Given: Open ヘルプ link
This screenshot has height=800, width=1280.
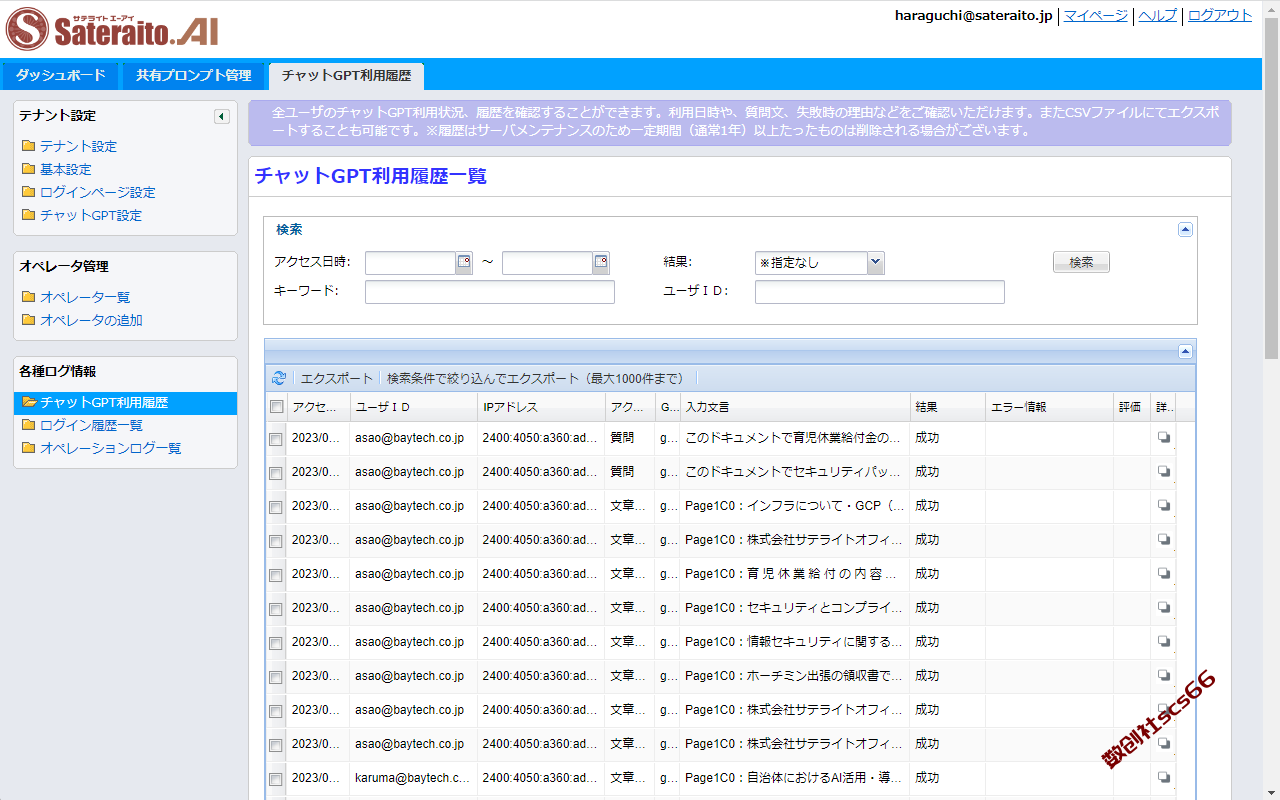Looking at the screenshot, I should click(x=1157, y=15).
